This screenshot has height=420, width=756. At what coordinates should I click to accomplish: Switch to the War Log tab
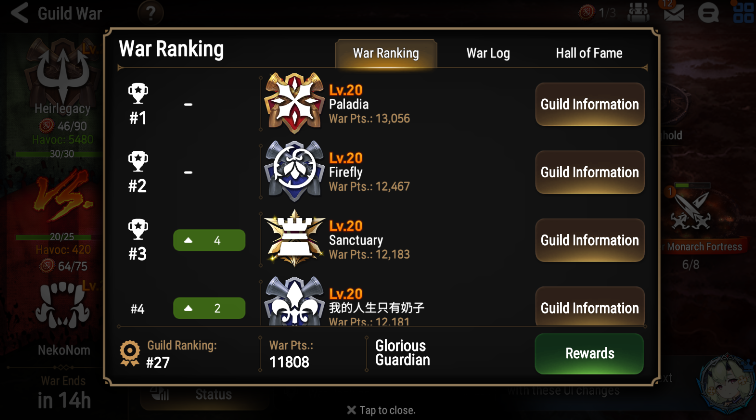tap(488, 53)
